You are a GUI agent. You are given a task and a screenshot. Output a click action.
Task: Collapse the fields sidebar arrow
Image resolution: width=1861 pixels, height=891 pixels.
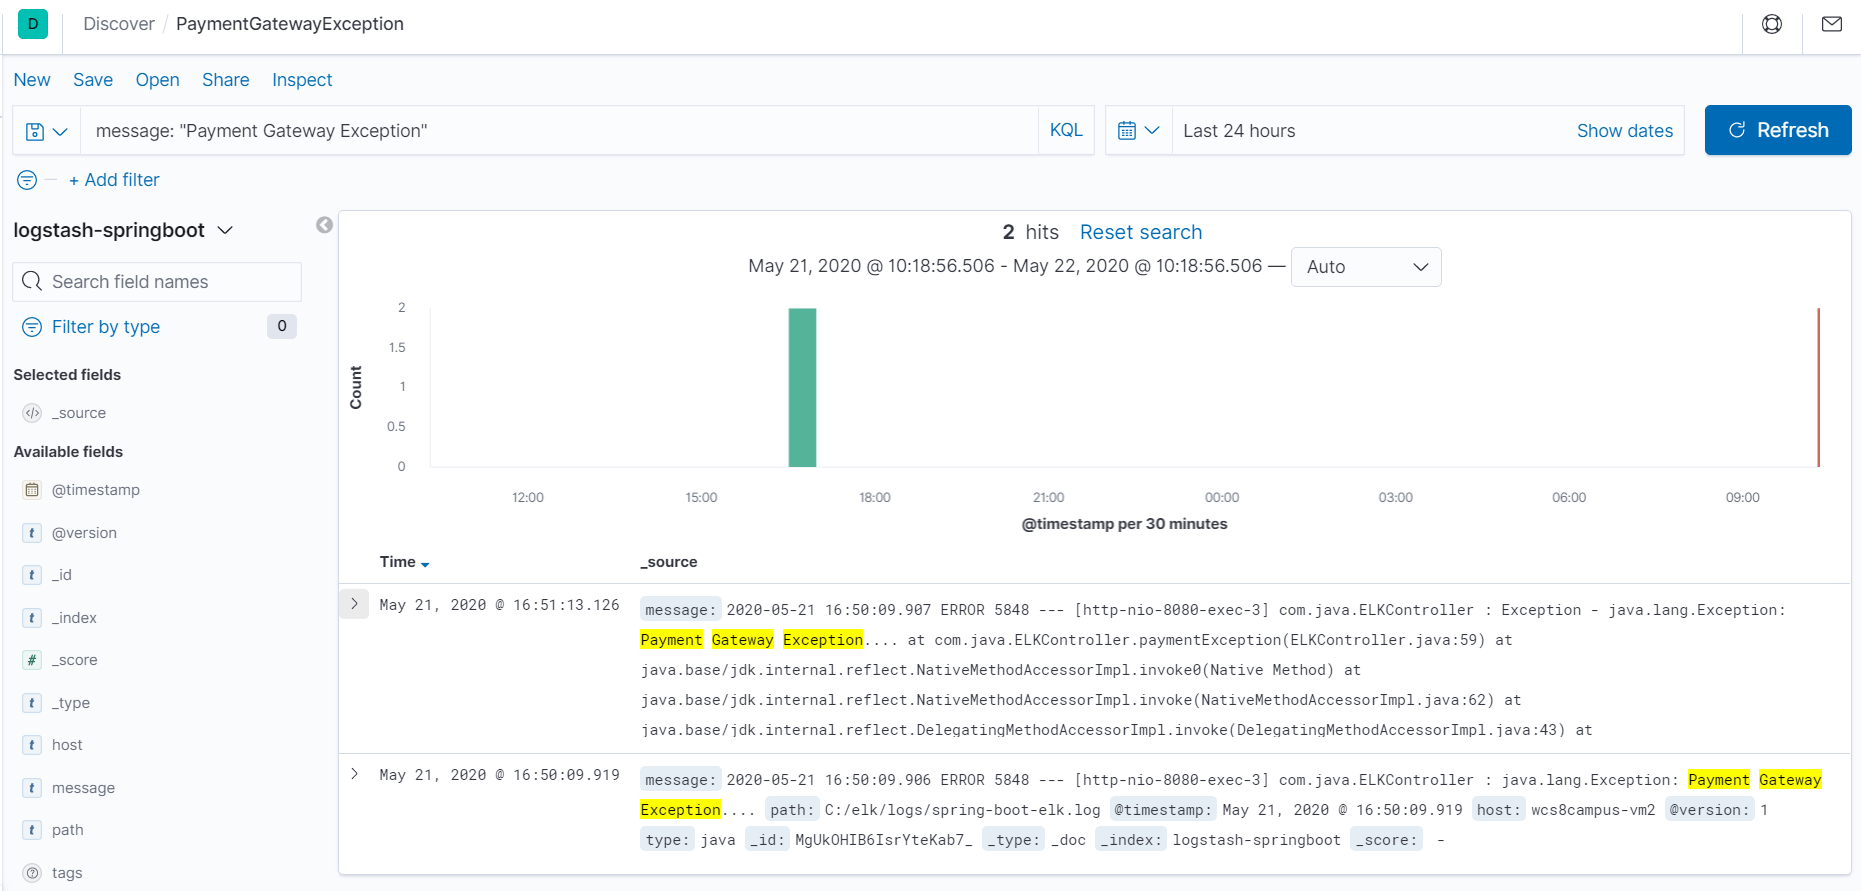(324, 225)
